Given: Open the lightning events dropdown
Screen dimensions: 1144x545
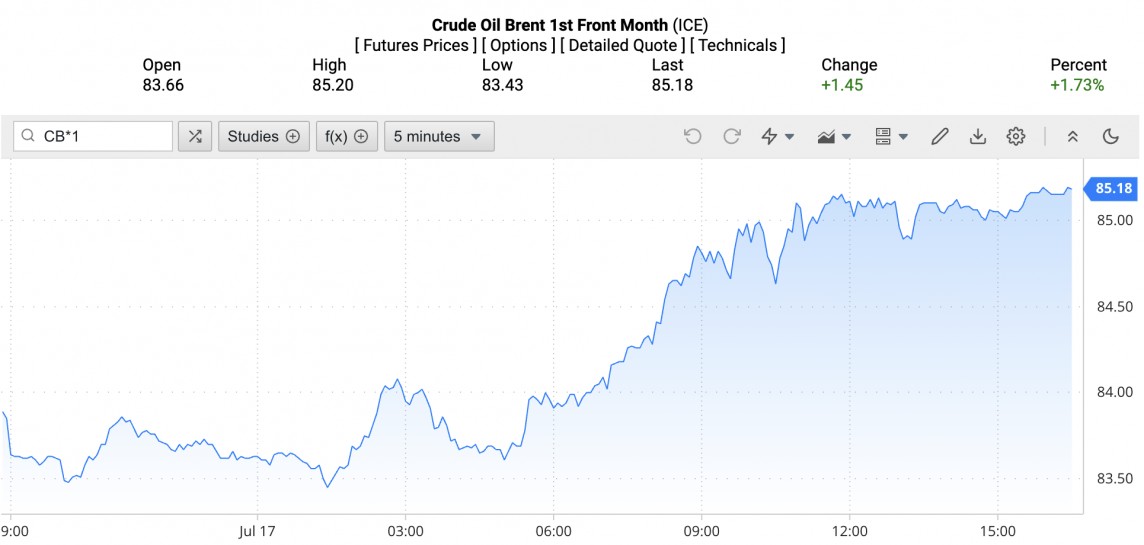Looking at the screenshot, I should pyautogui.click(x=777, y=136).
